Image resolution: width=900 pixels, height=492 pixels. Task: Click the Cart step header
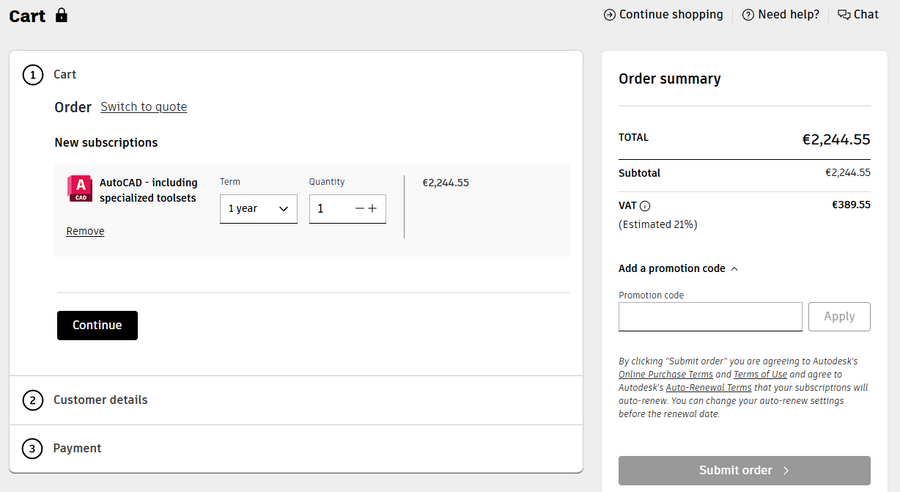click(64, 75)
